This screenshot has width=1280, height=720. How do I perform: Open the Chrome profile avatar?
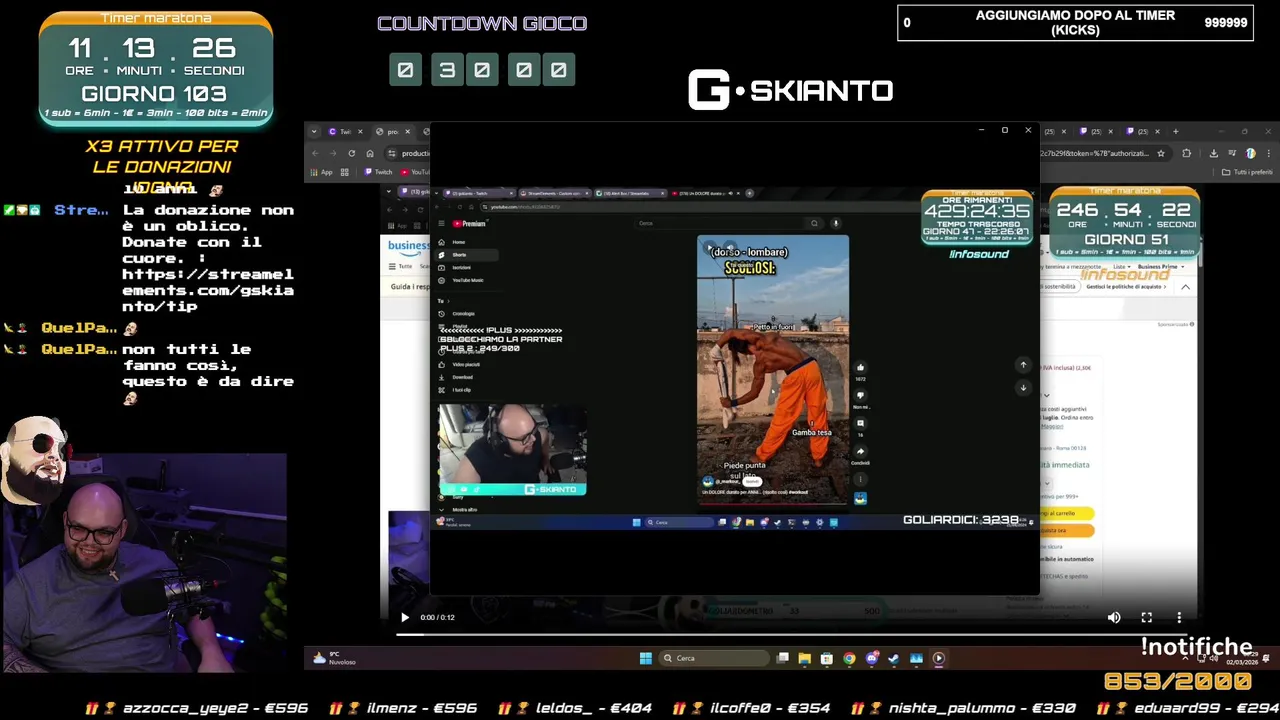tap(1250, 153)
